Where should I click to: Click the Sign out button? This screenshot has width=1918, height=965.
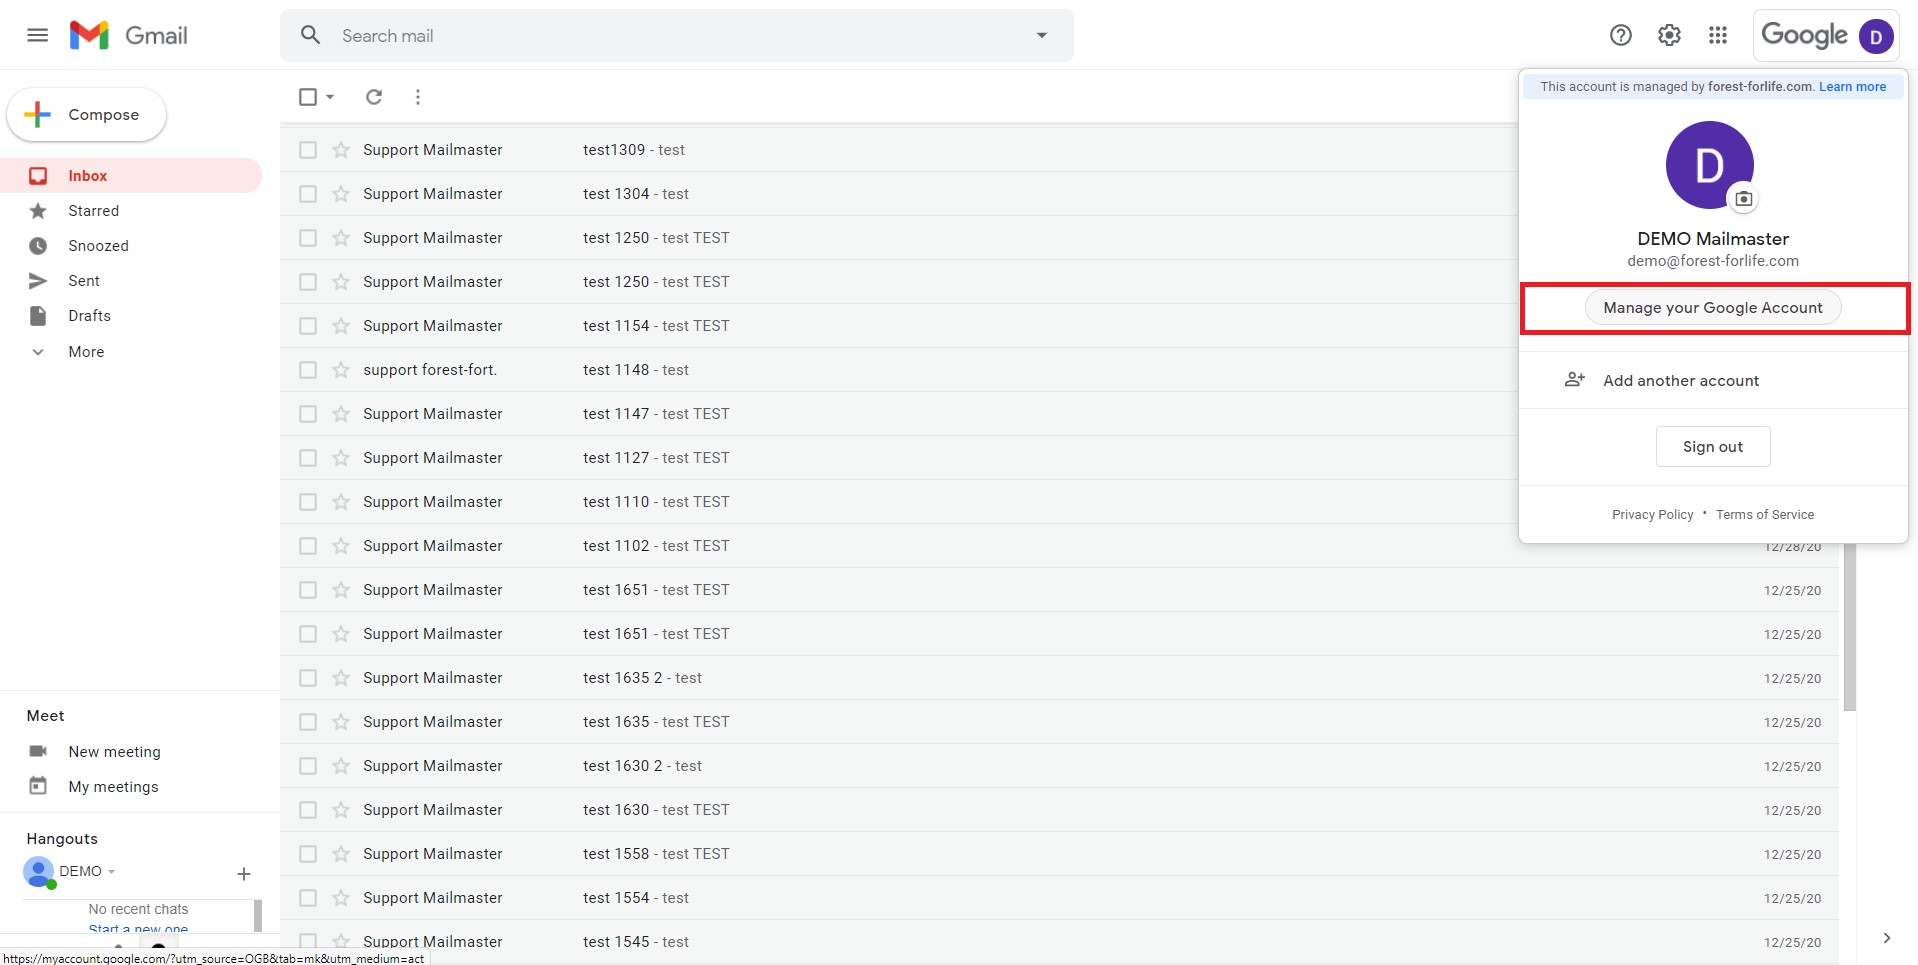[1712, 447]
